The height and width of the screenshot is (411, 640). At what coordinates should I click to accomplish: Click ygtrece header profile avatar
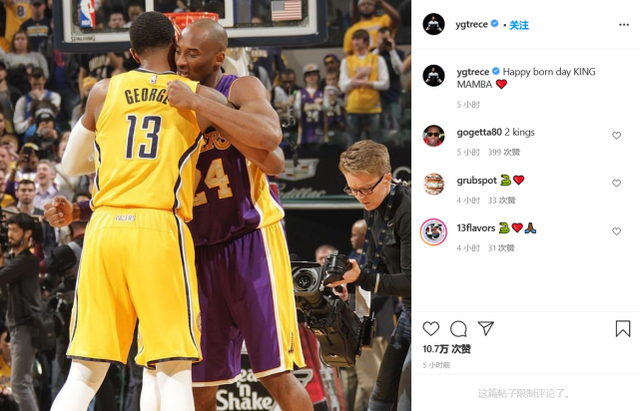433,24
